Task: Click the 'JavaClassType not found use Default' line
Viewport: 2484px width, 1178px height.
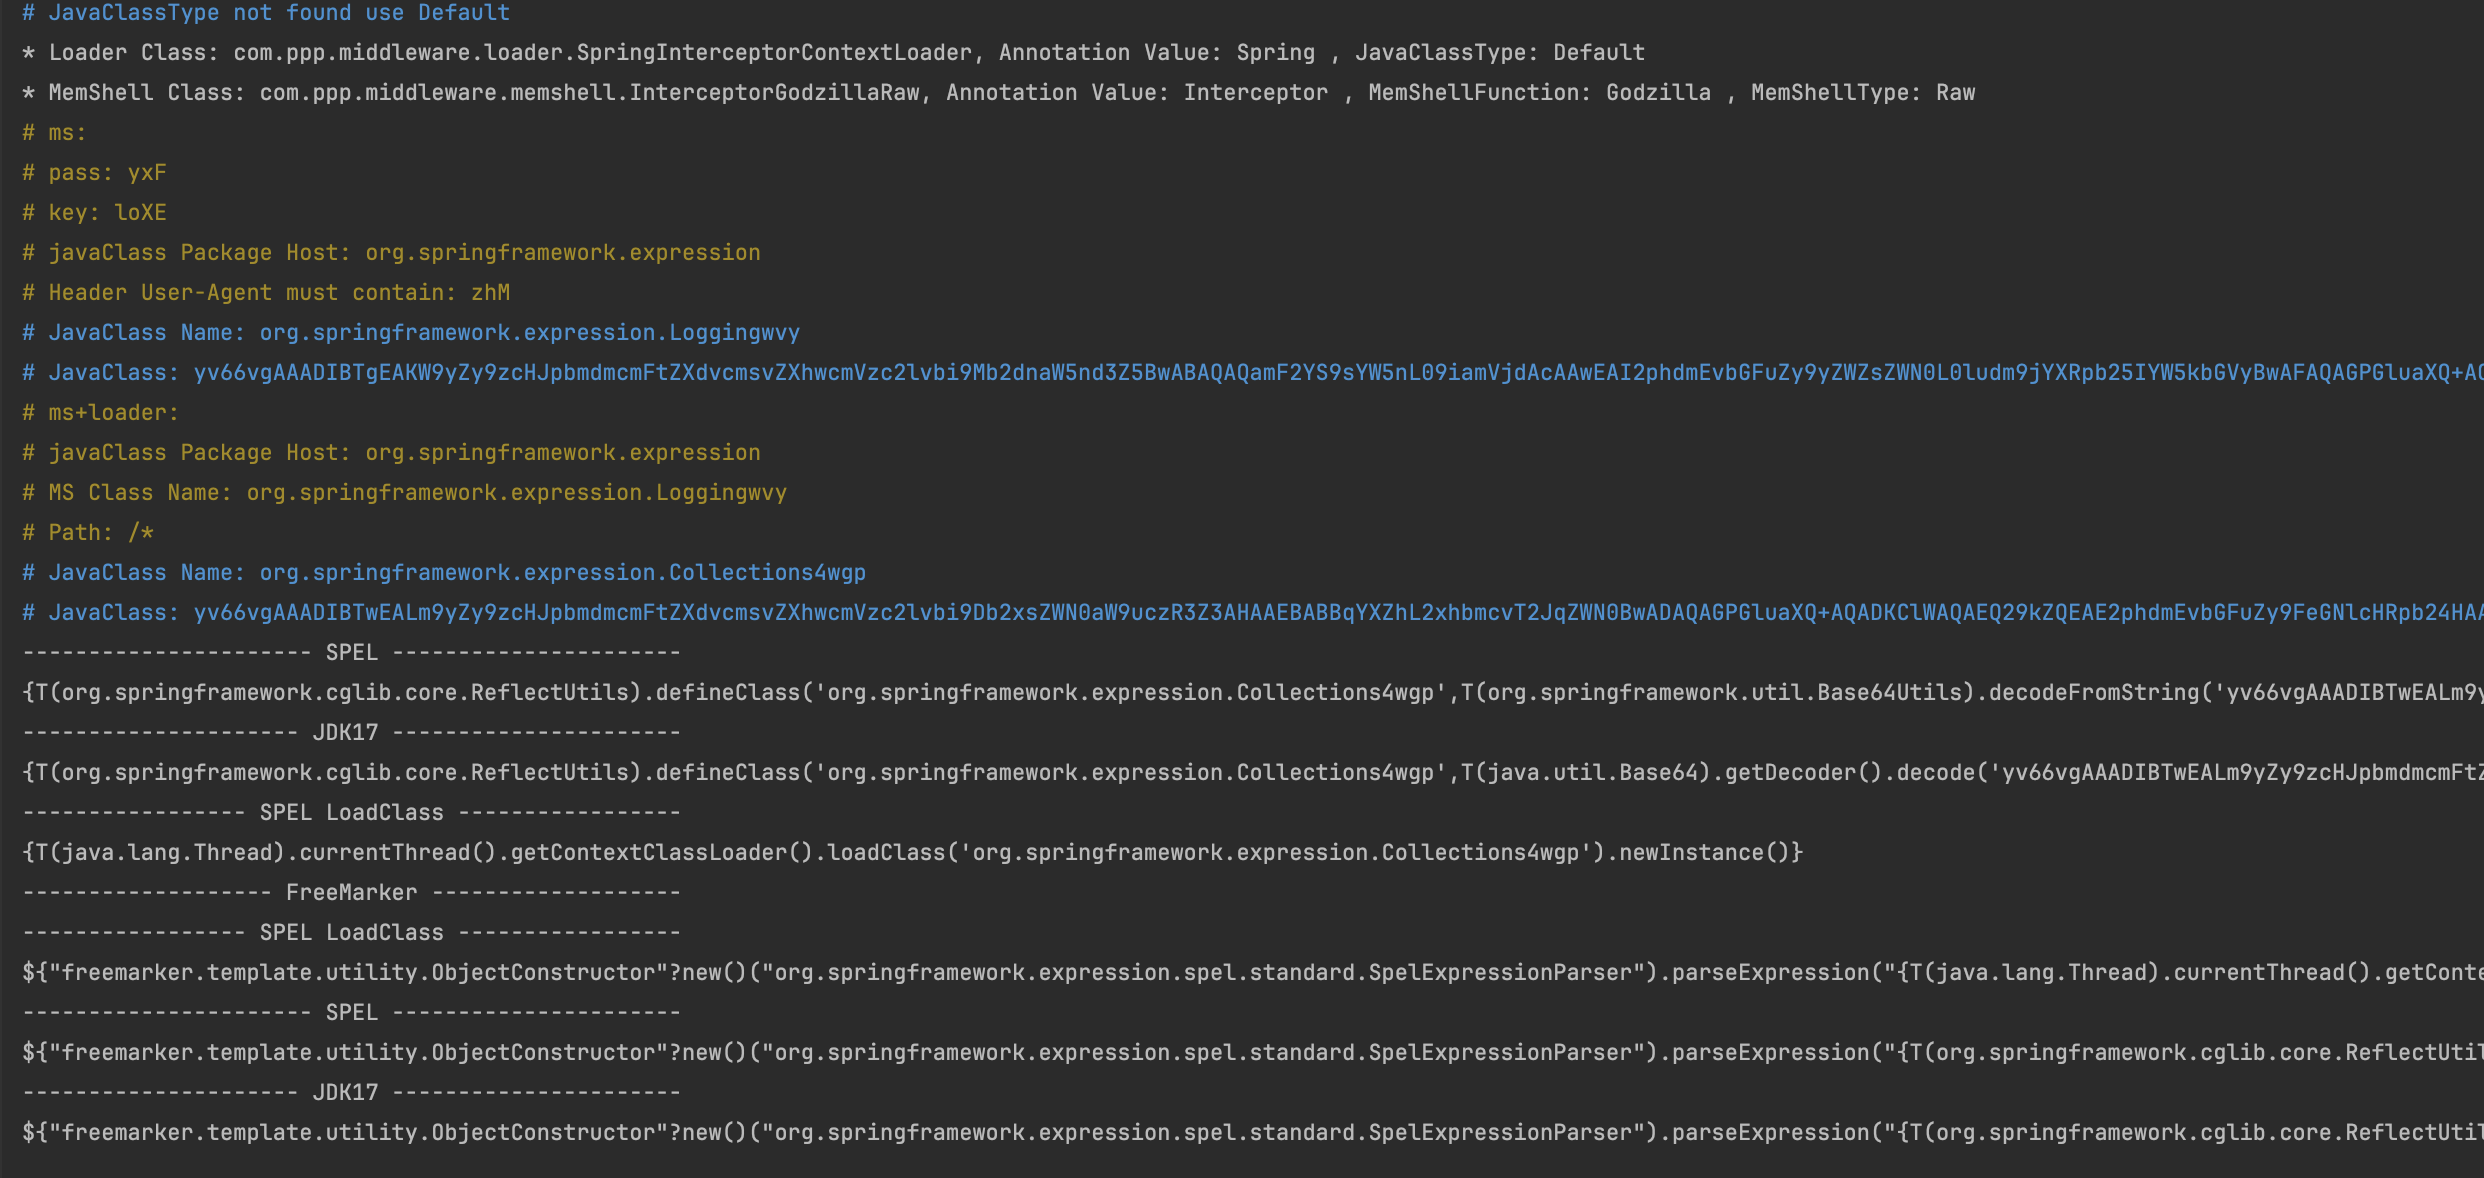Action: [x=266, y=13]
